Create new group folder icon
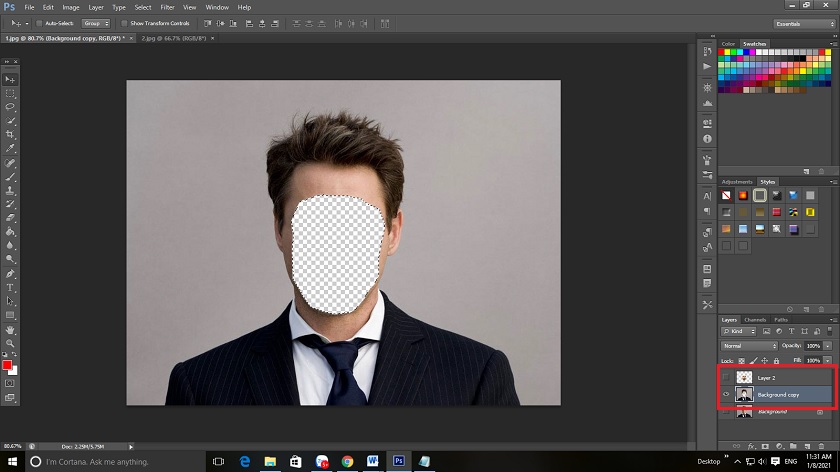Screen dimensions: 840x472 (793, 446)
